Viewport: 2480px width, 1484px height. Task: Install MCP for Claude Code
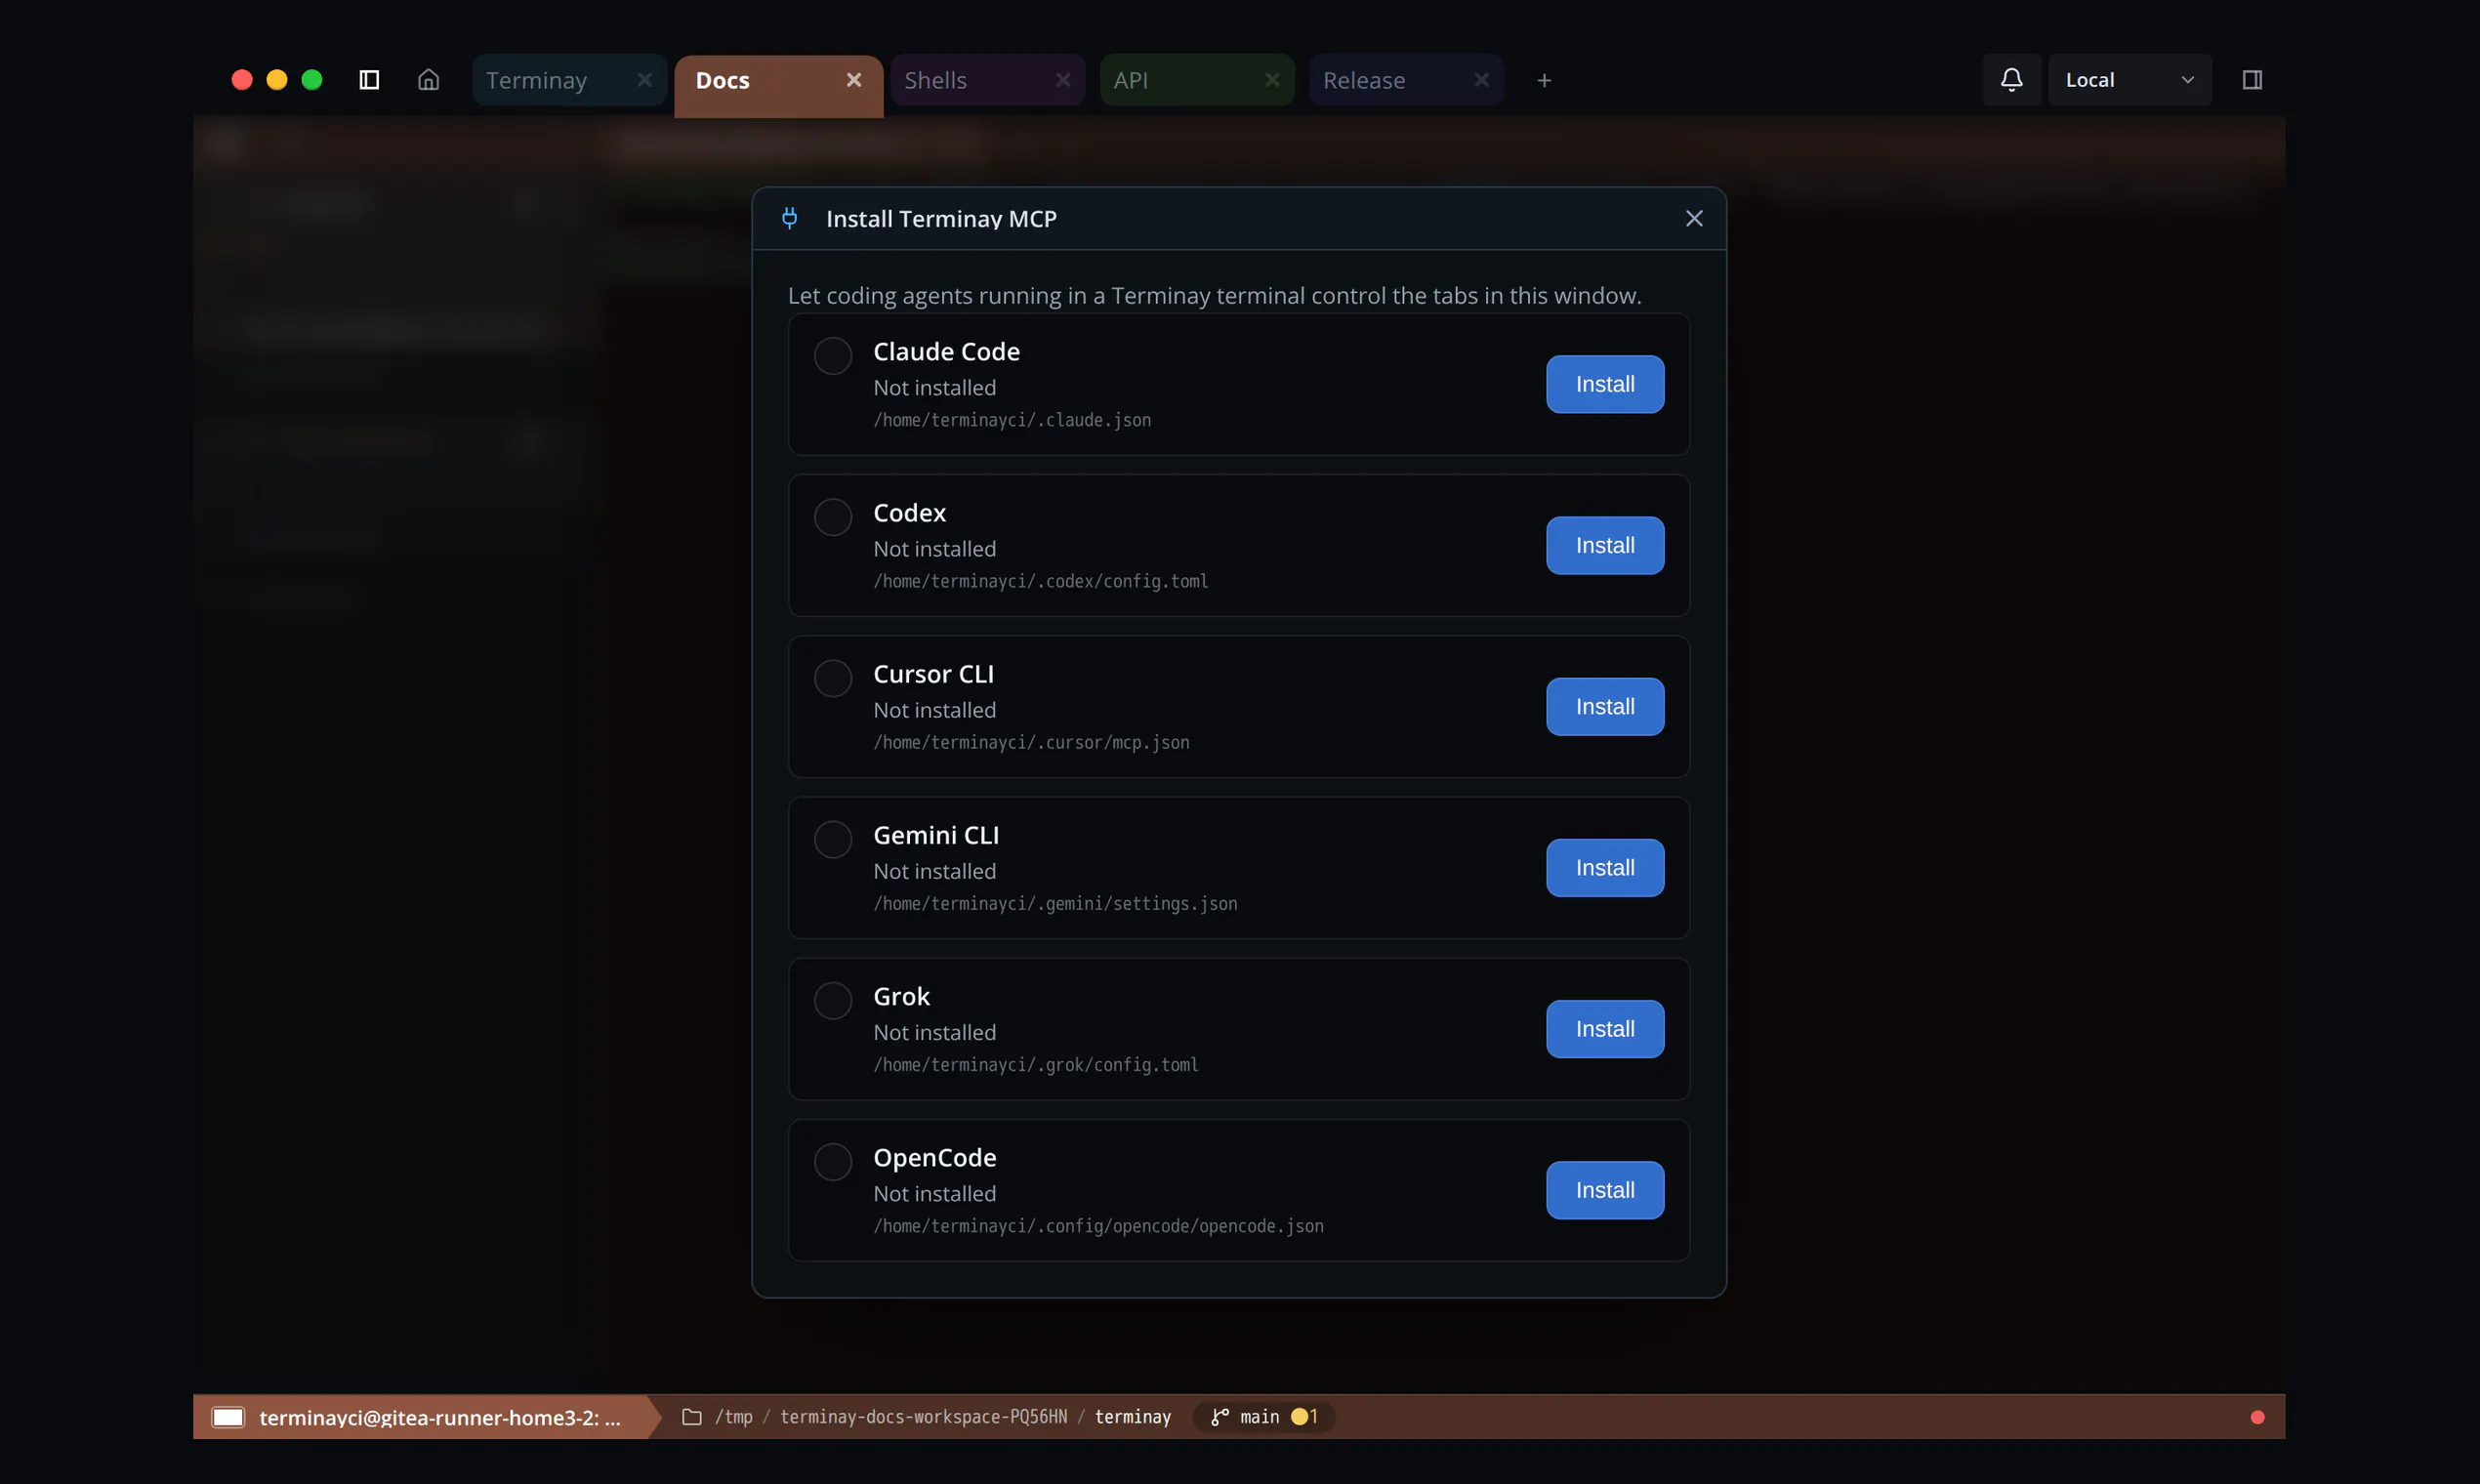pos(1605,384)
